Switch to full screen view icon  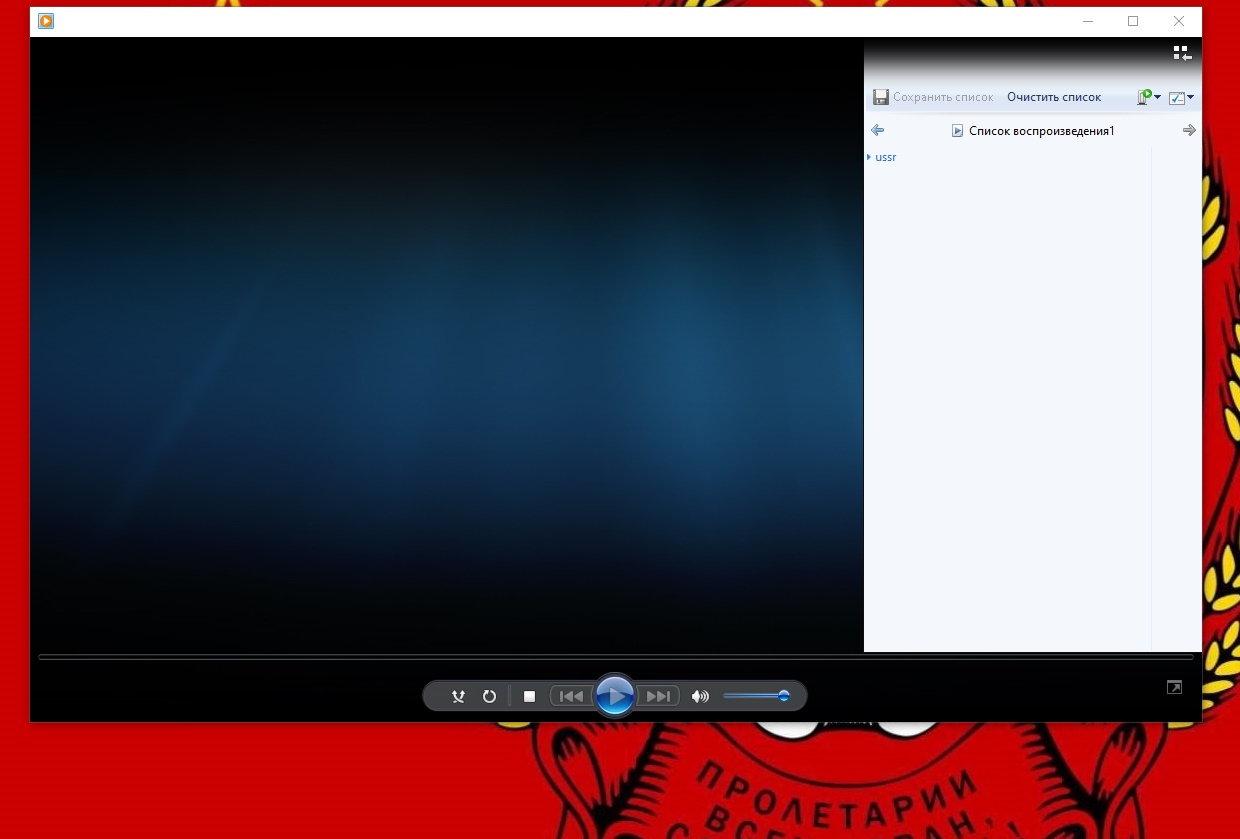pyautogui.click(x=1174, y=687)
